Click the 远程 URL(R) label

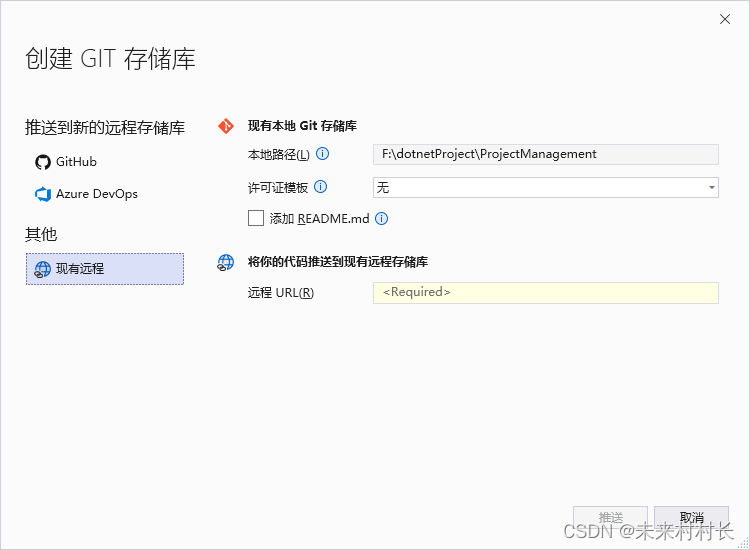[281, 293]
